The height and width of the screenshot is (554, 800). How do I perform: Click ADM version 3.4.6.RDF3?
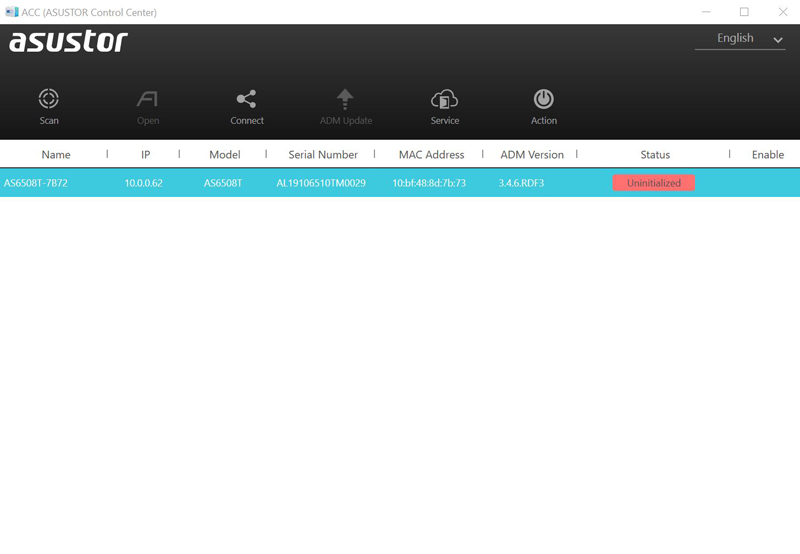click(x=521, y=183)
